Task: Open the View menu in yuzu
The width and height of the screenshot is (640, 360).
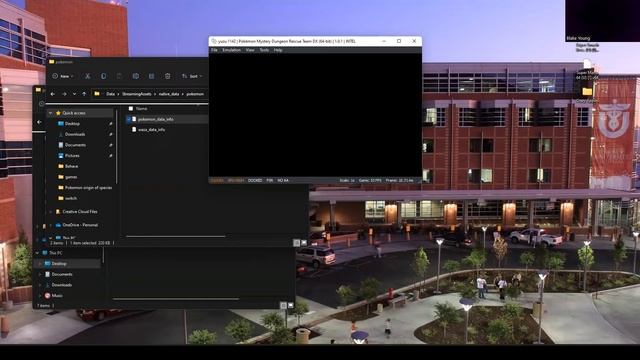Action: (x=250, y=50)
